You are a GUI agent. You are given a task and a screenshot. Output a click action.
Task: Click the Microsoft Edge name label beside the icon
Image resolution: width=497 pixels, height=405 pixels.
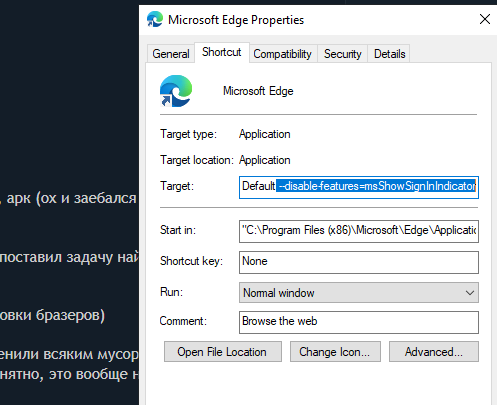(x=258, y=91)
